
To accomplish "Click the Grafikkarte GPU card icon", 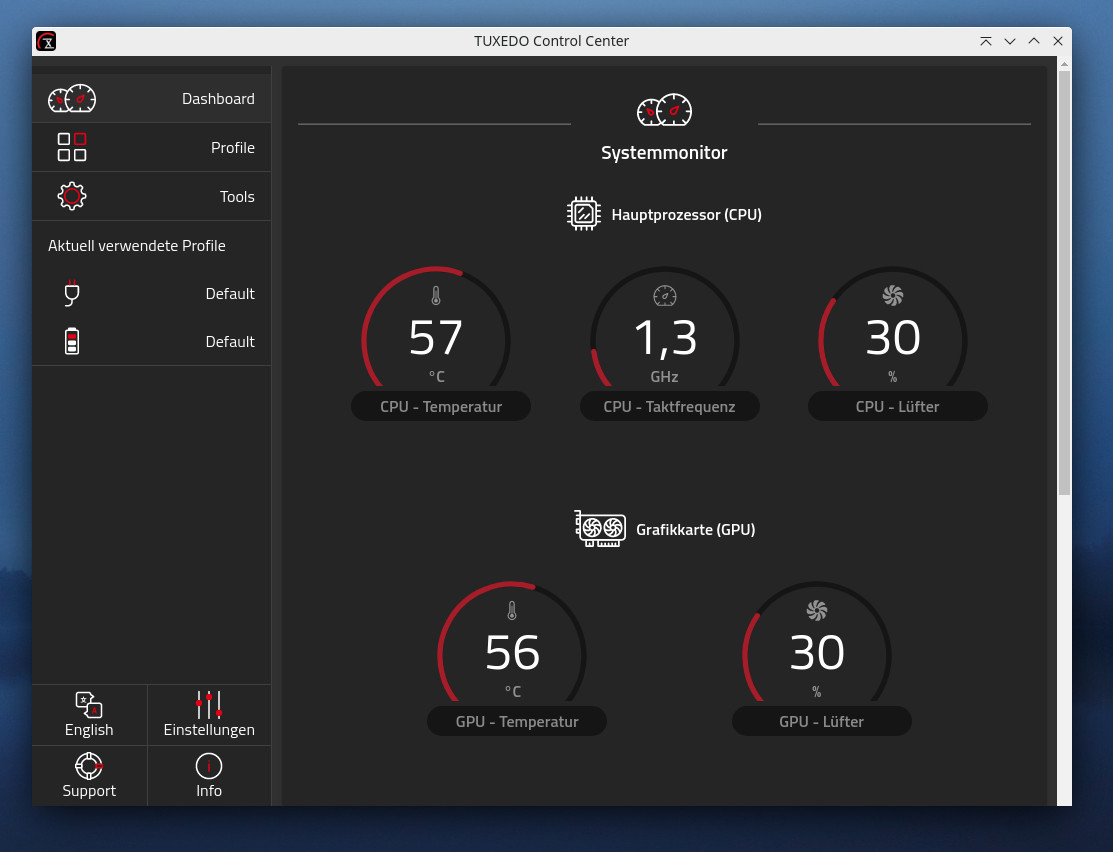I will click(600, 529).
